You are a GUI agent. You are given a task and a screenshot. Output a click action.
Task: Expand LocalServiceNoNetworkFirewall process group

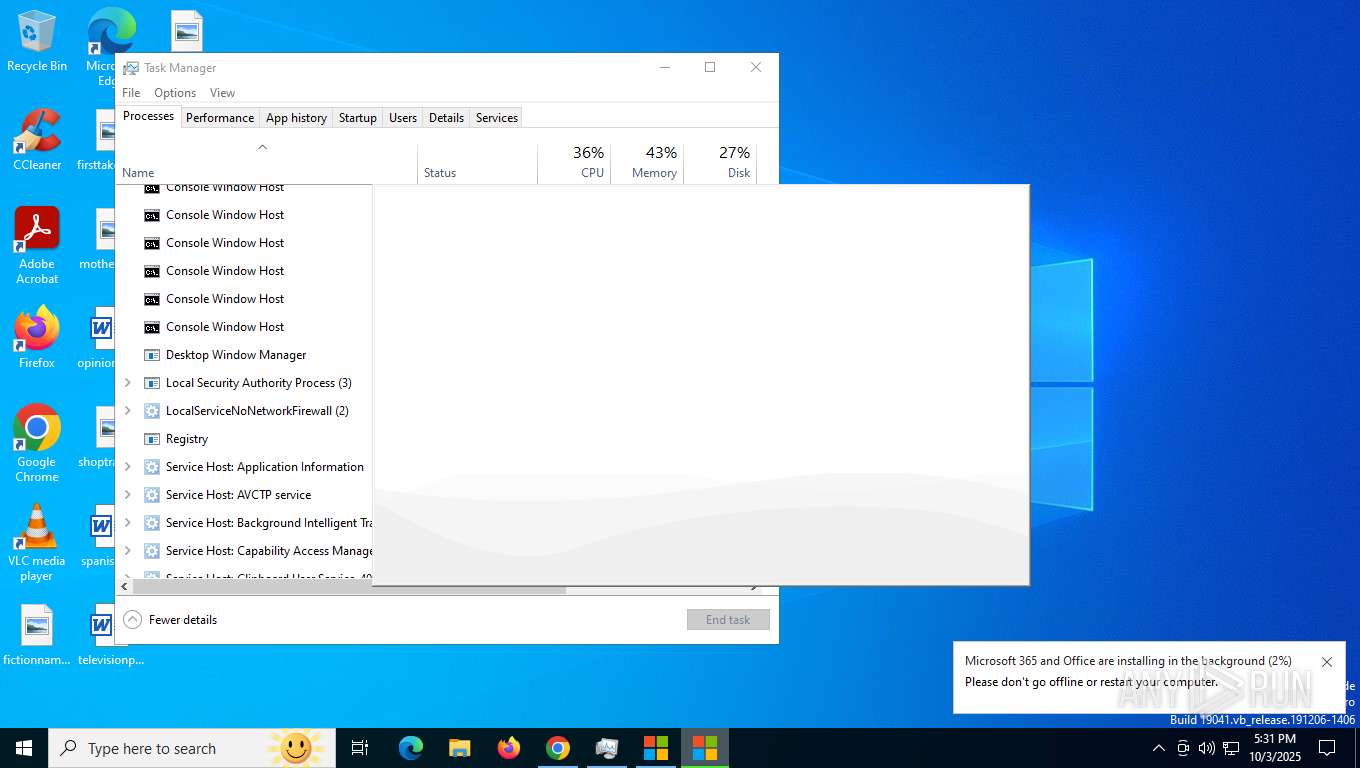(127, 411)
